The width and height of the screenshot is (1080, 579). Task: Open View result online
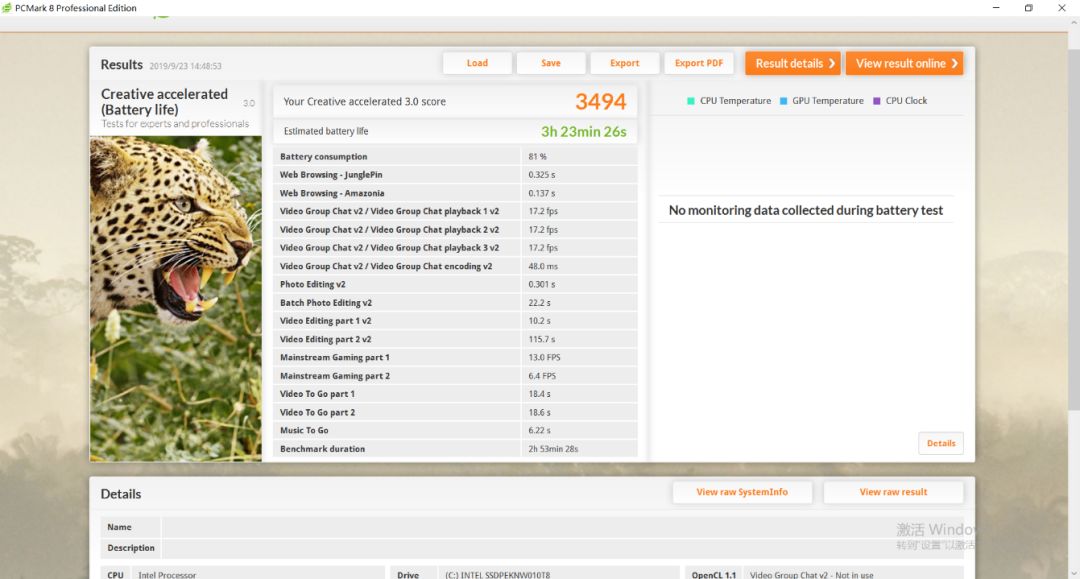click(904, 63)
